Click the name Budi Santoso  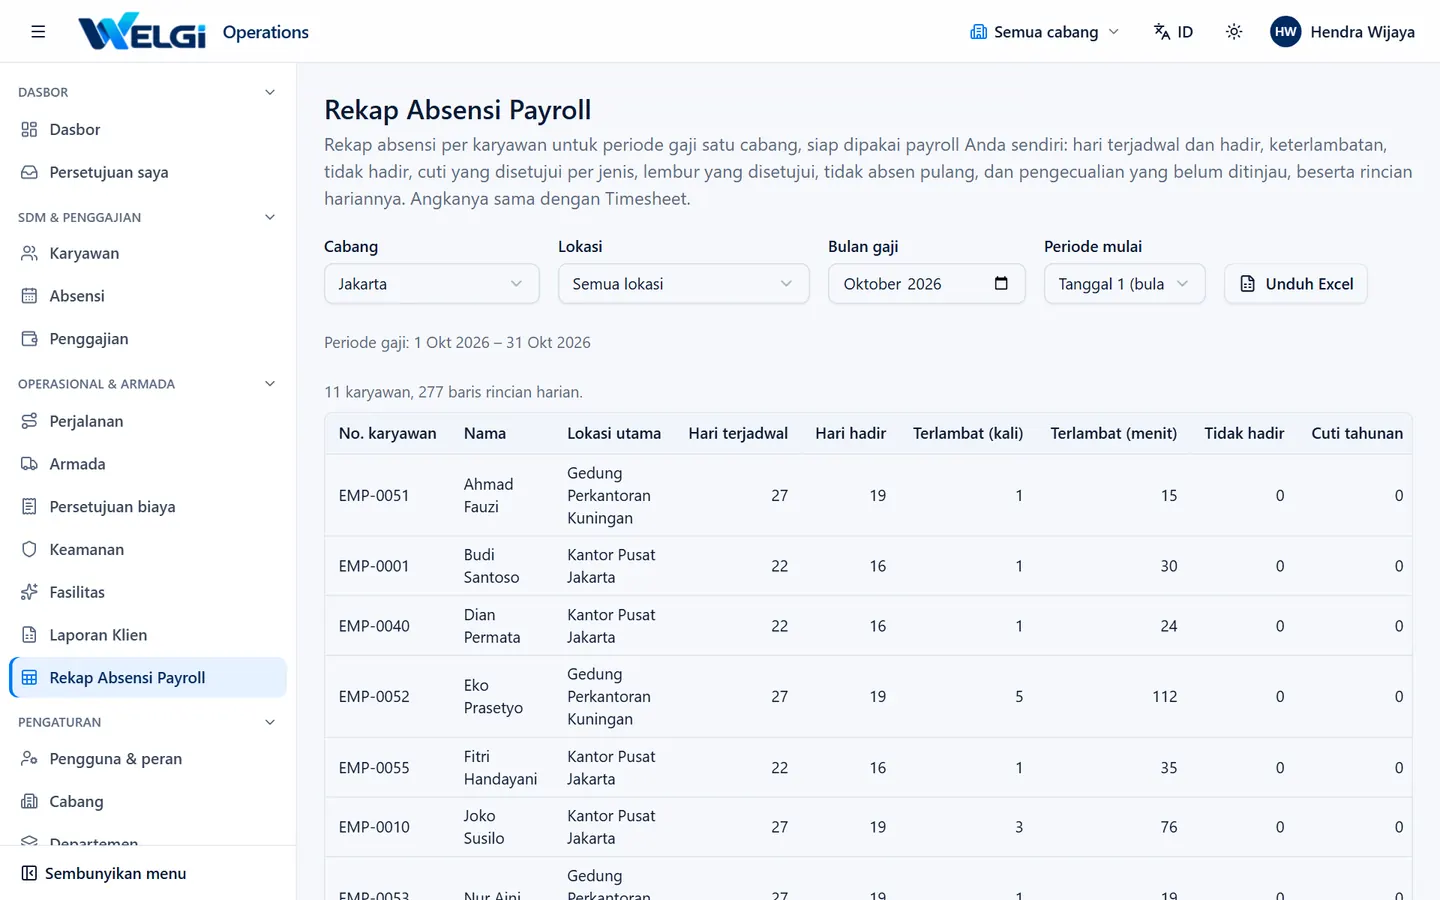click(491, 566)
